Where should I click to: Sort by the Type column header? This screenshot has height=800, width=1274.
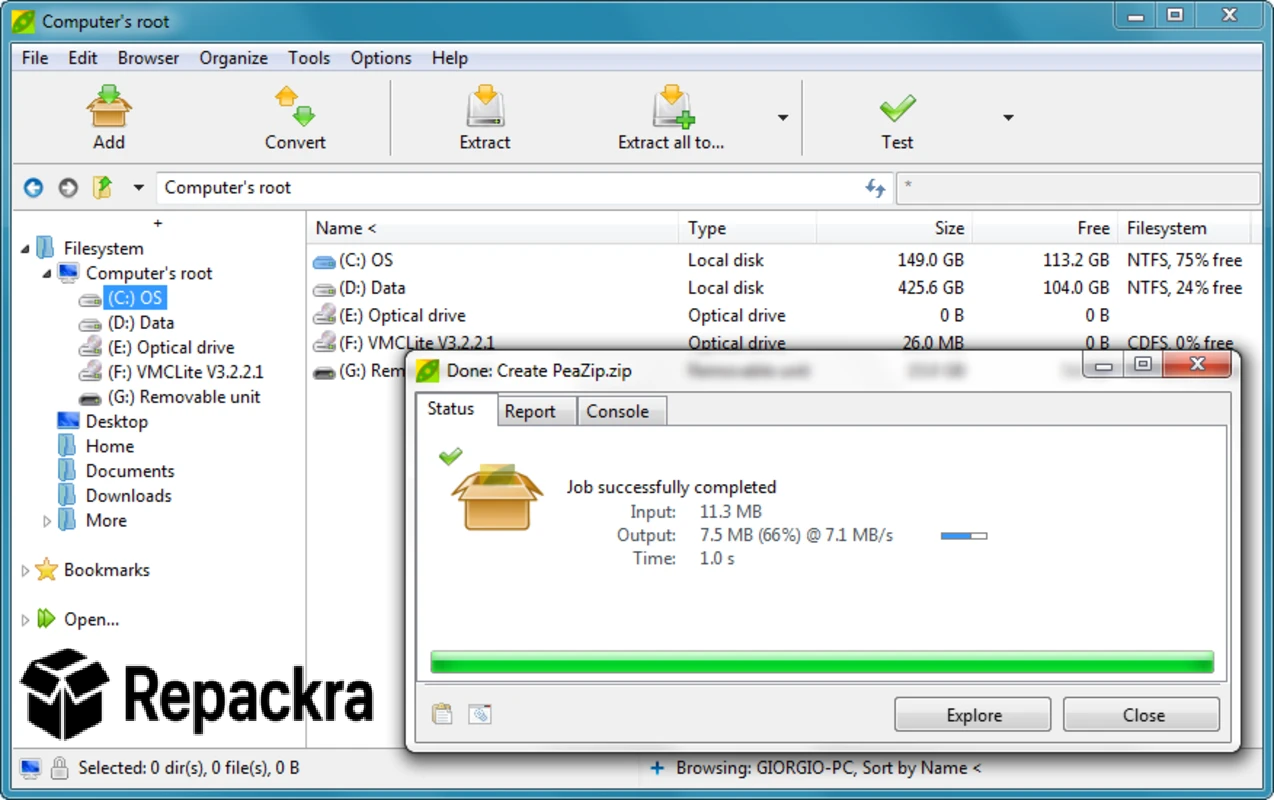pyautogui.click(x=748, y=228)
